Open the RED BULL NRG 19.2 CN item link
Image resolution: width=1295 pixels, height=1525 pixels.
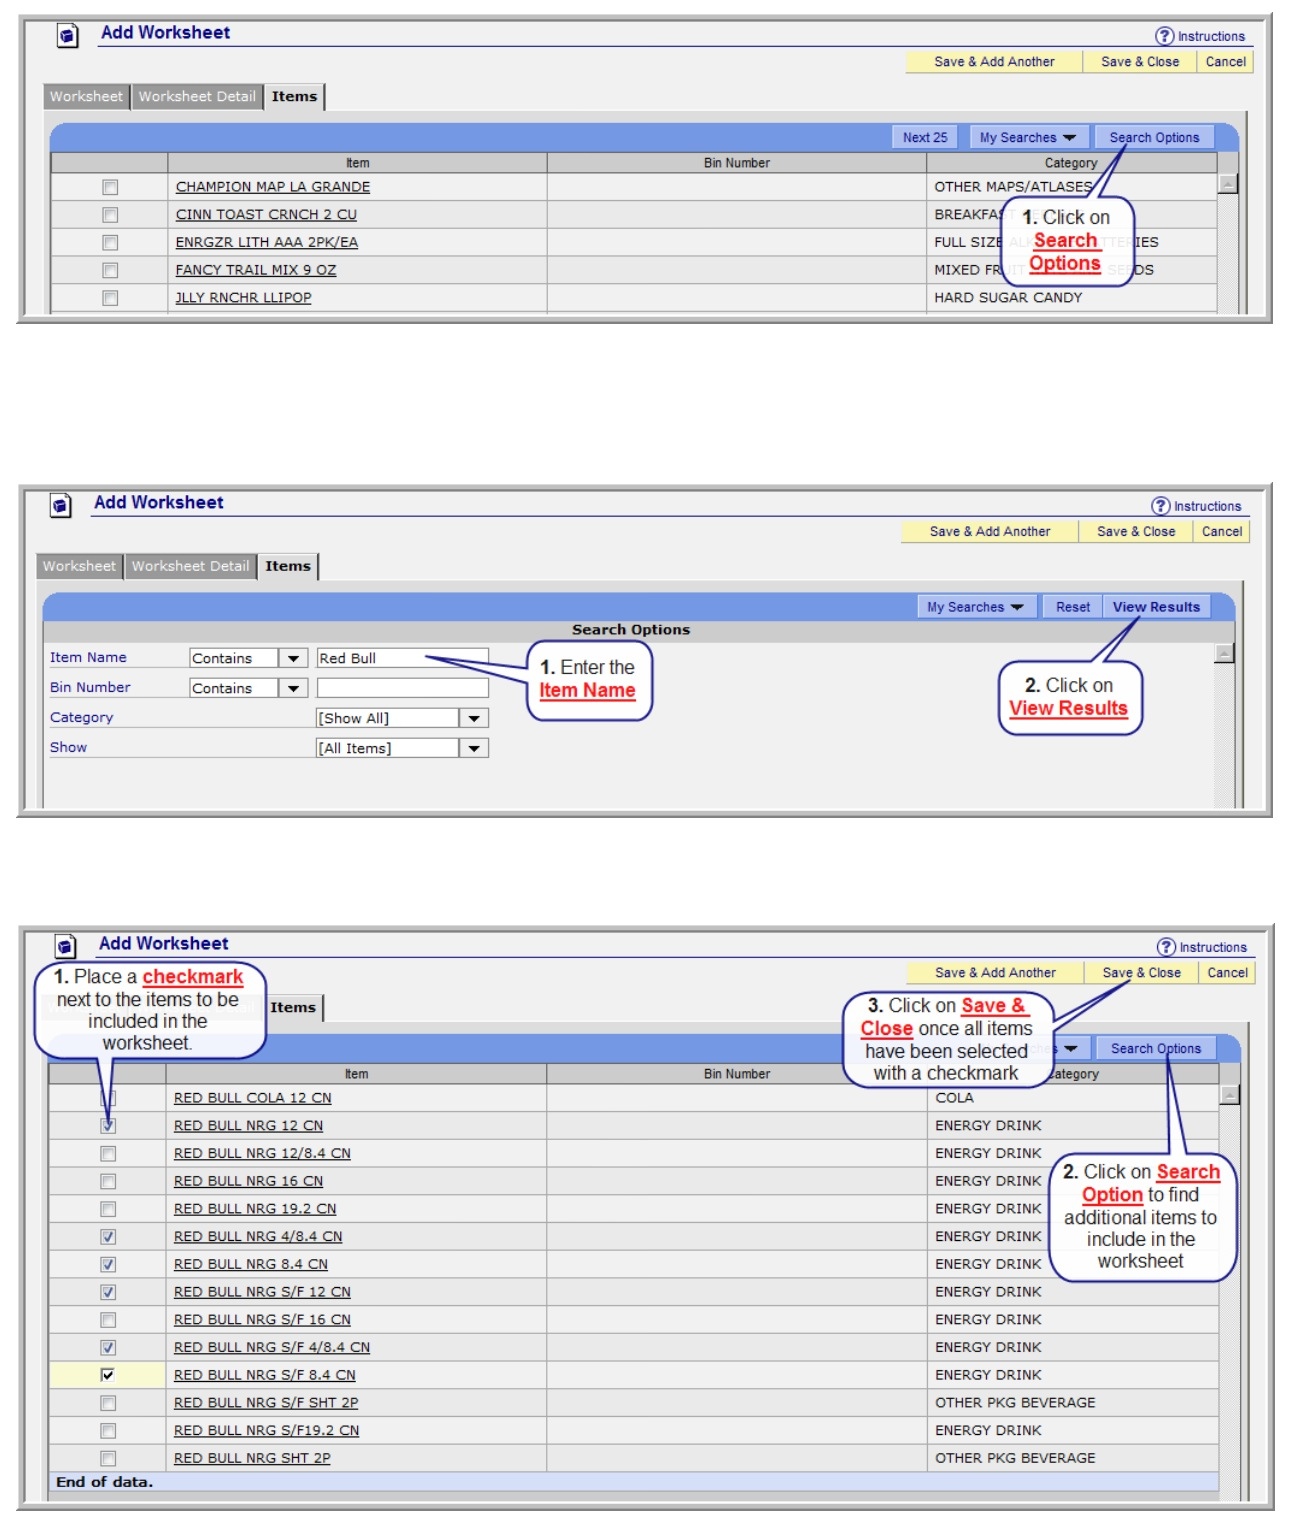pyautogui.click(x=255, y=1209)
